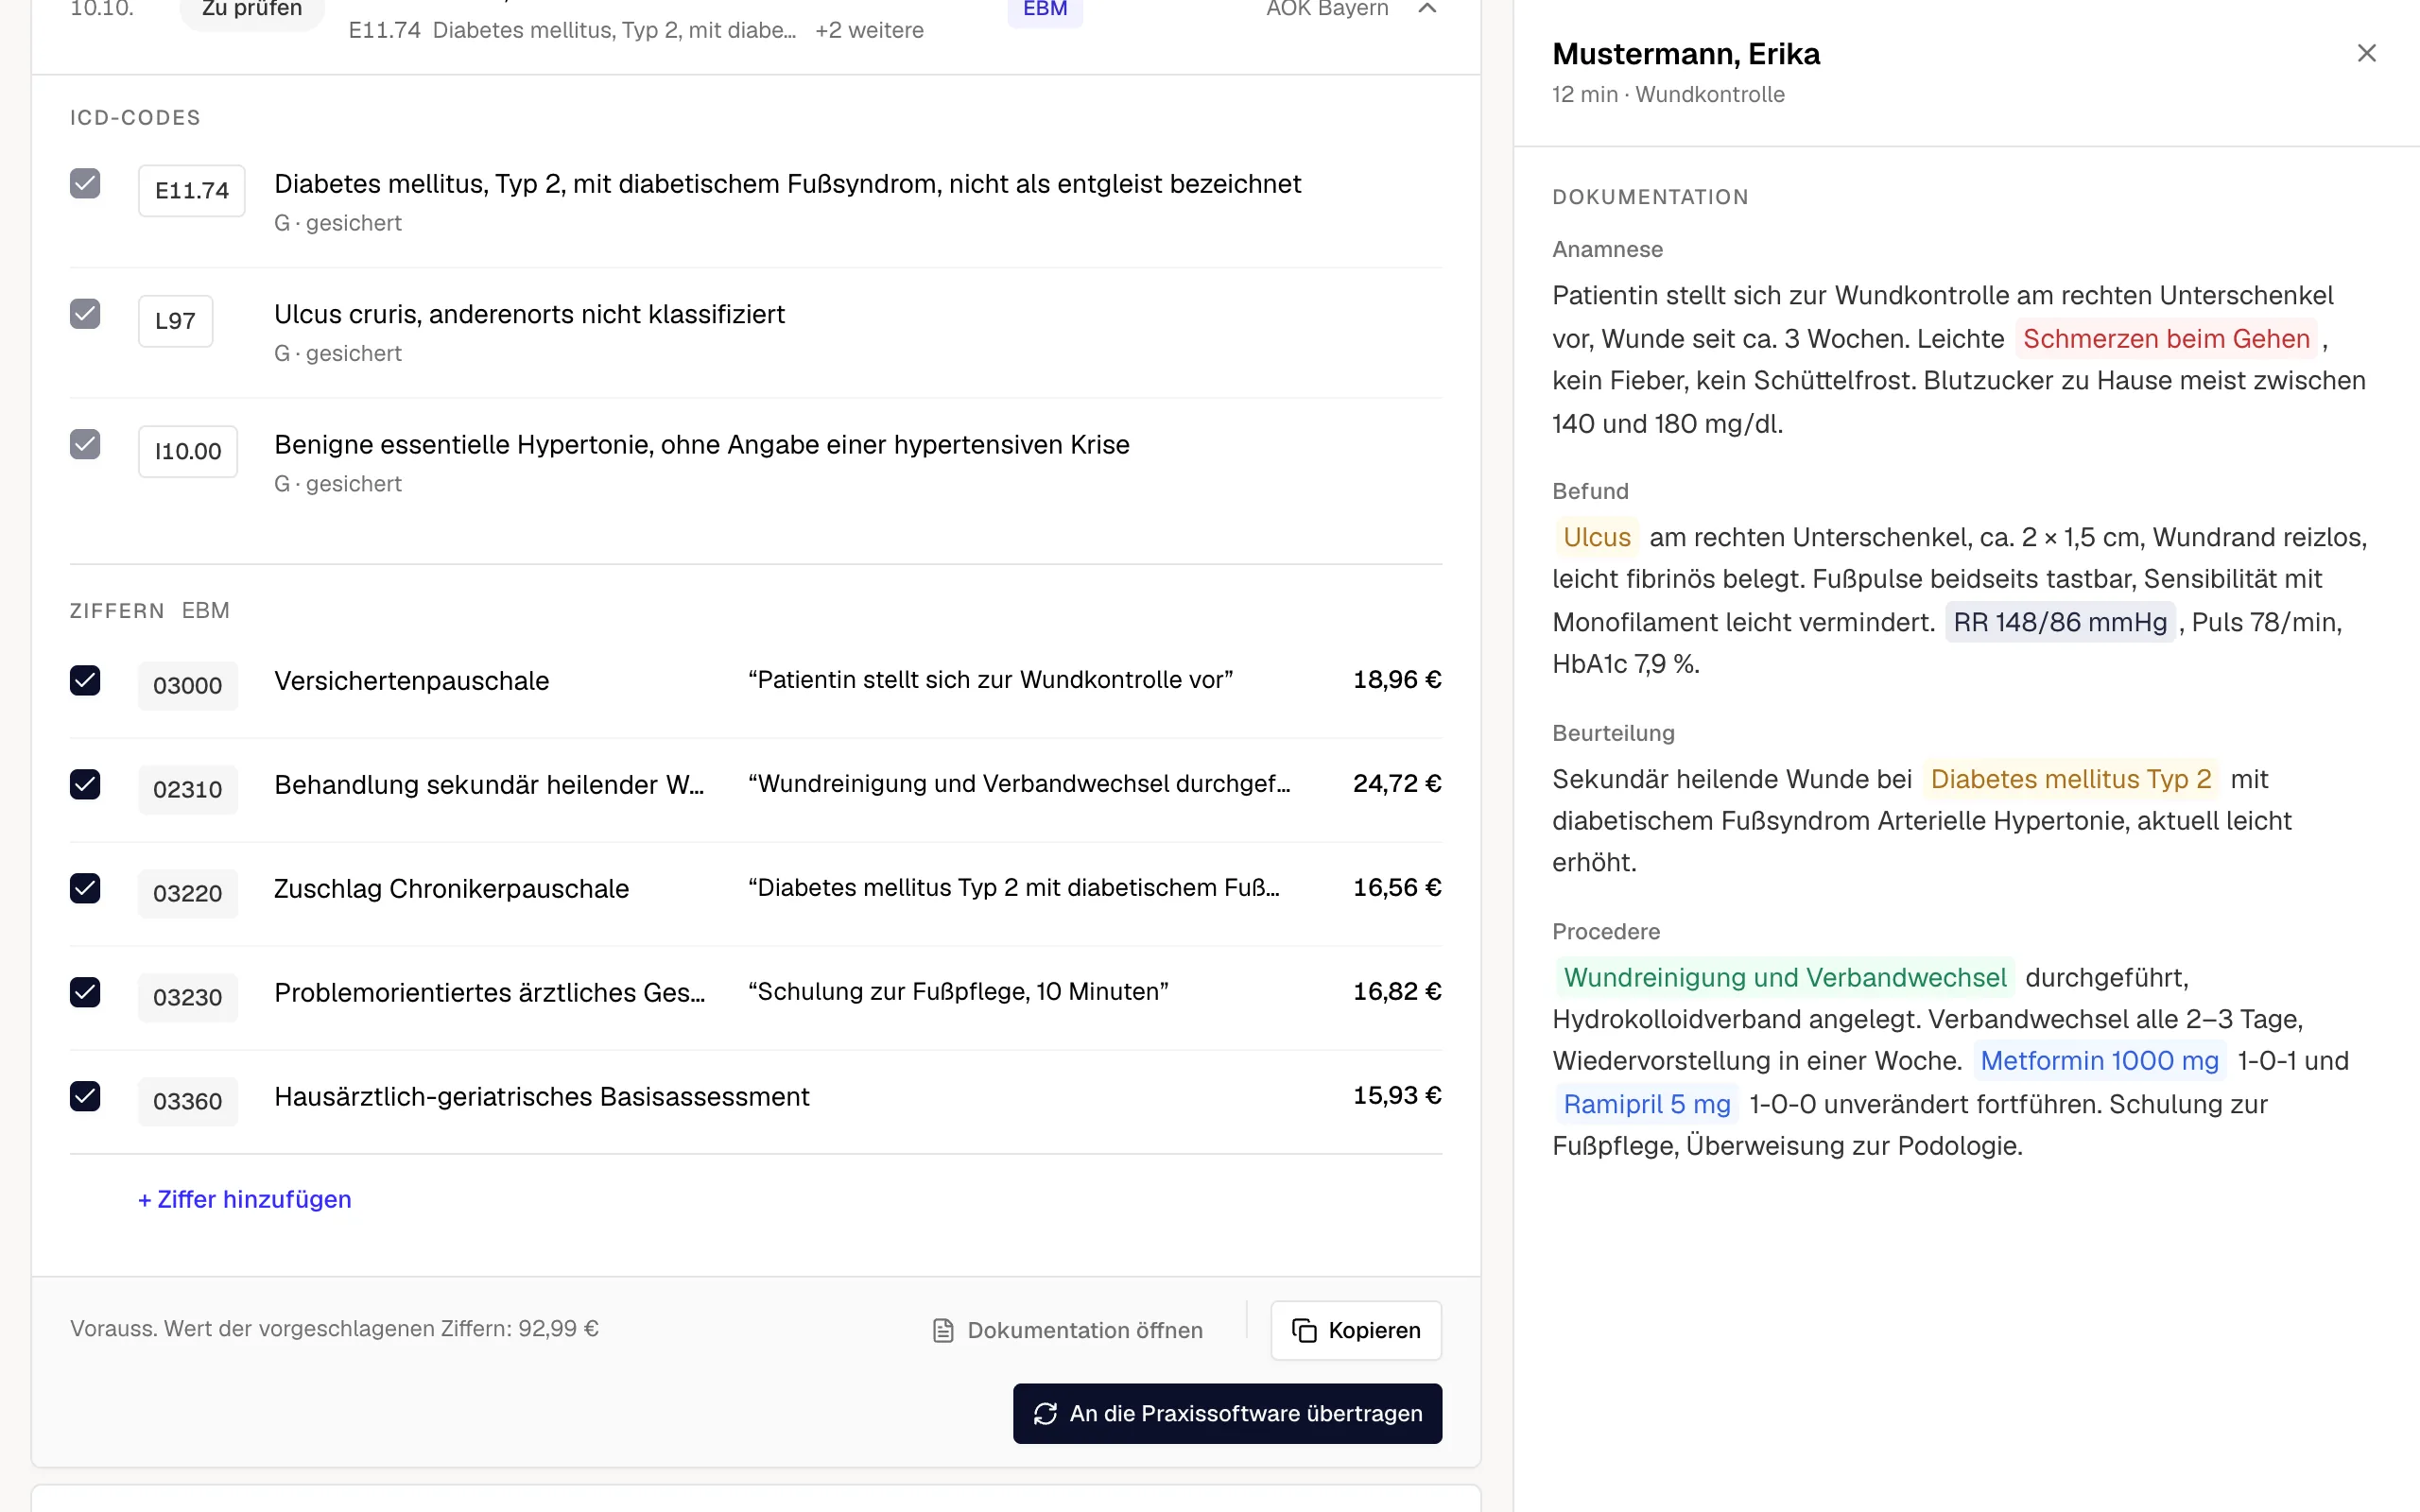2420x1512 pixels.
Task: Click the 18,96 € price value
Action: coord(1397,679)
